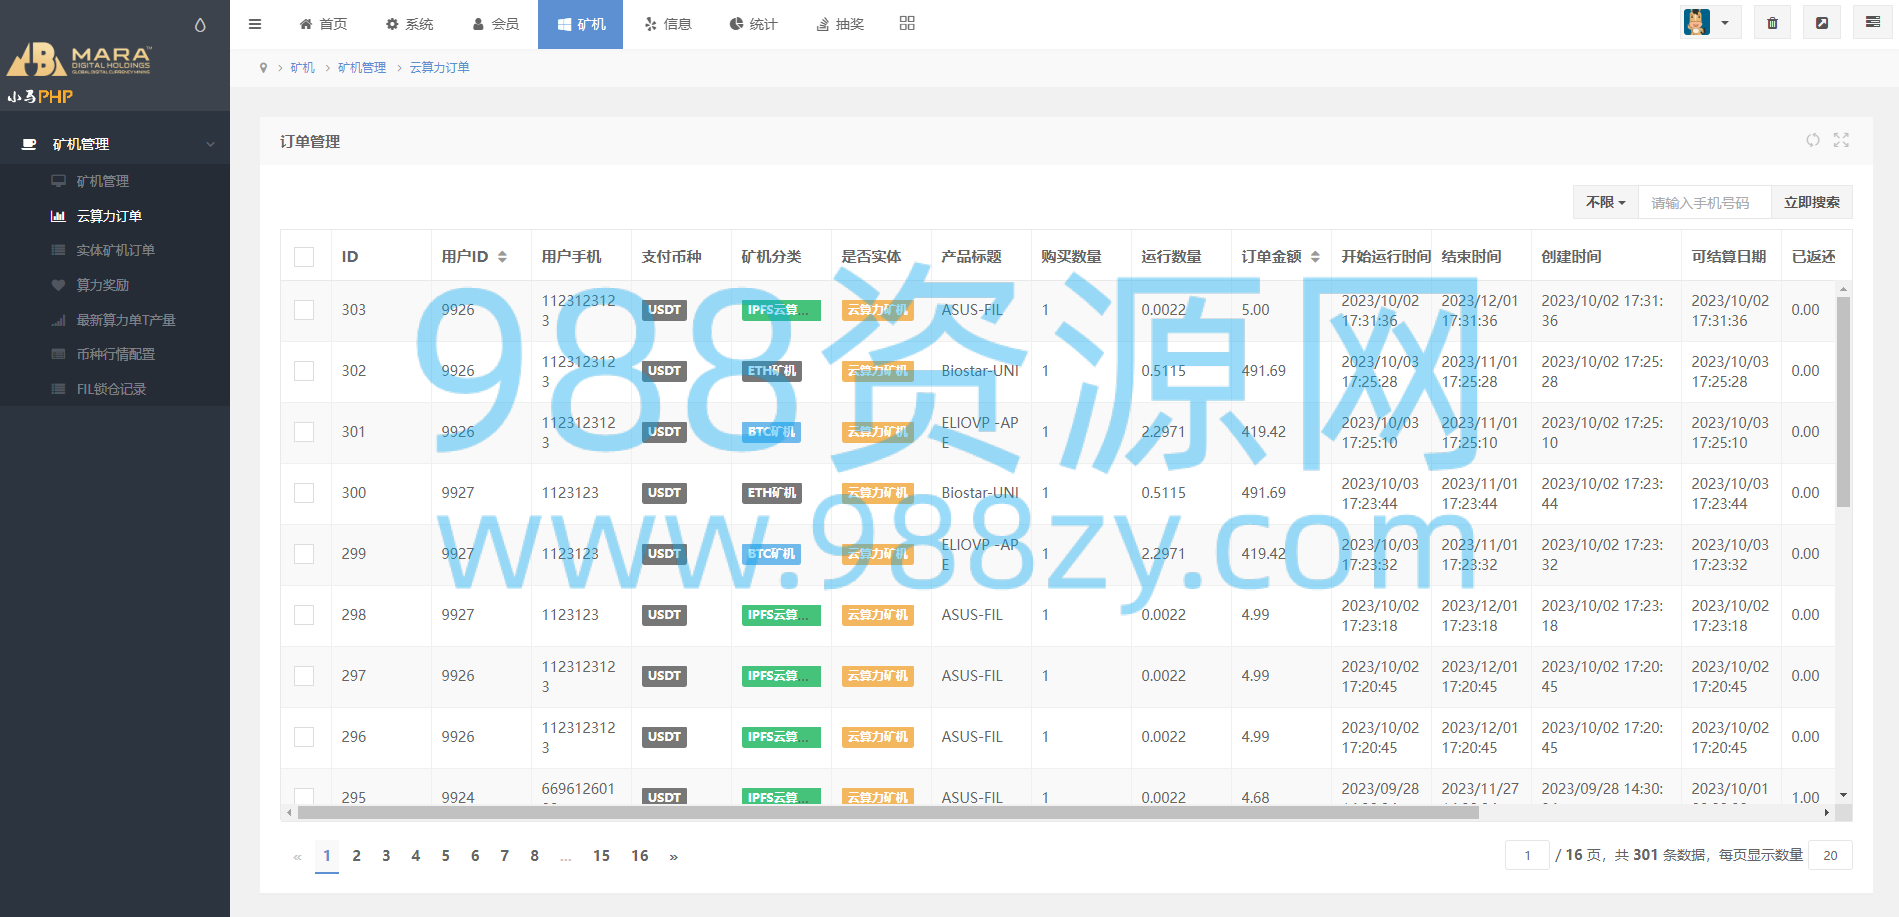Viewport: 1899px width, 917px height.
Task: Switch to the 会员 top menu tab
Action: click(496, 24)
